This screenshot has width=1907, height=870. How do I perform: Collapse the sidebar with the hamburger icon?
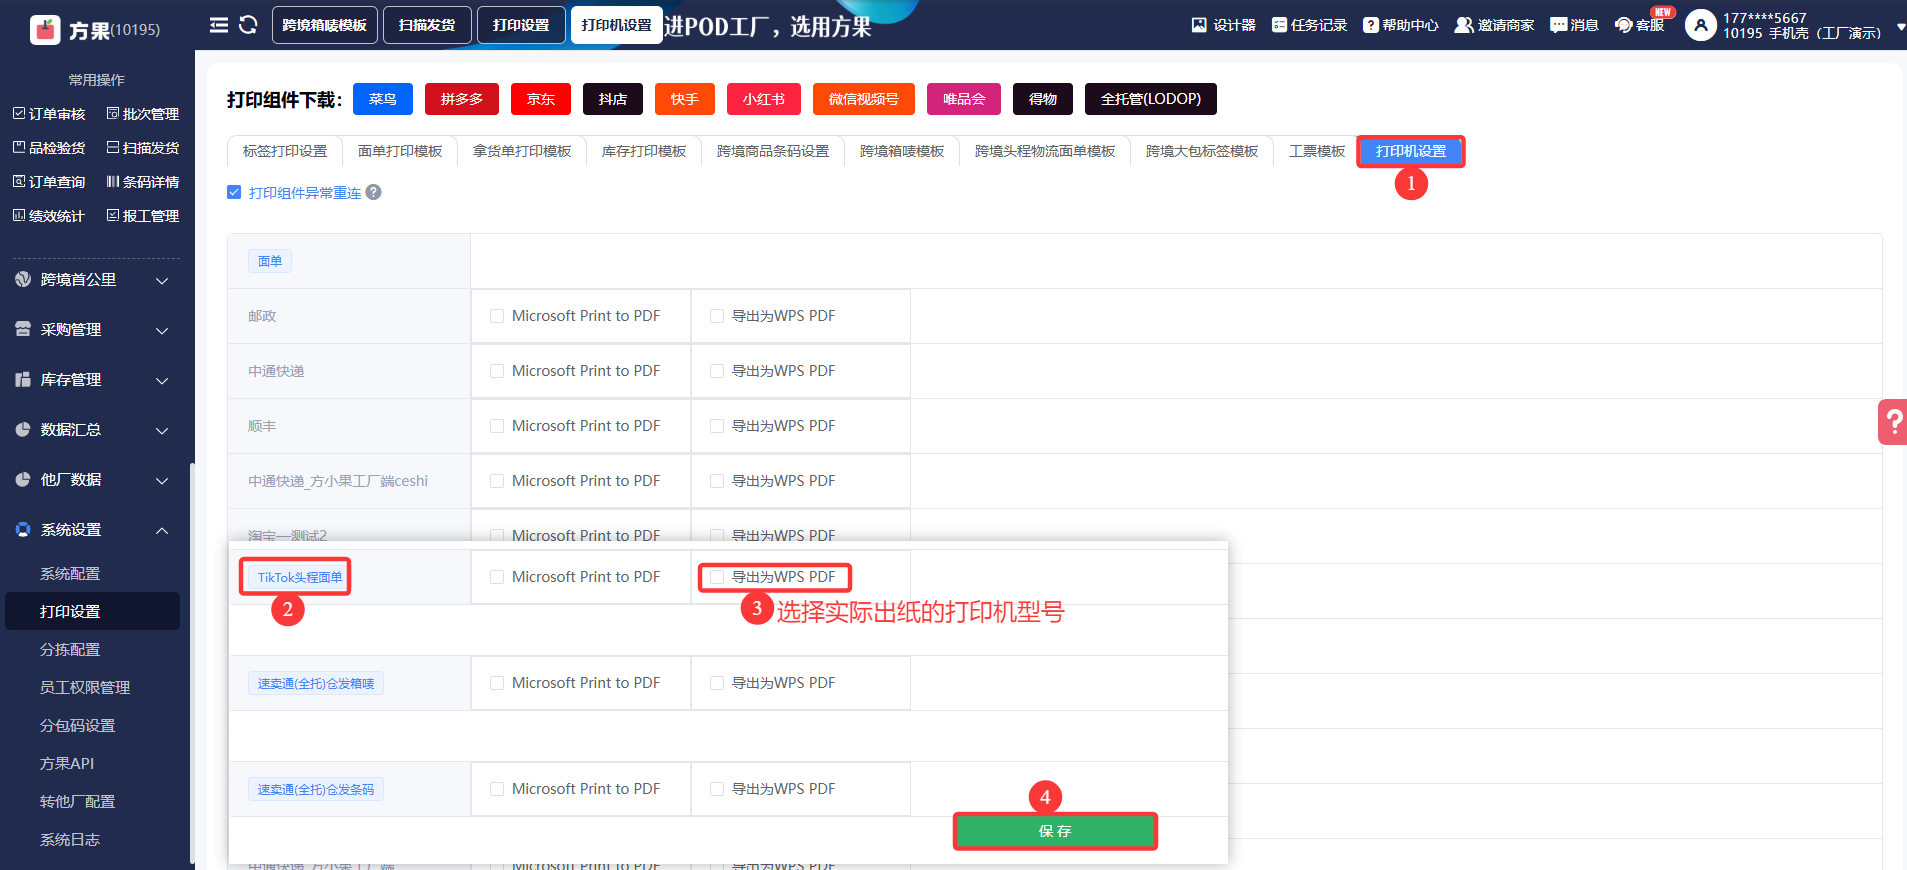[x=218, y=25]
